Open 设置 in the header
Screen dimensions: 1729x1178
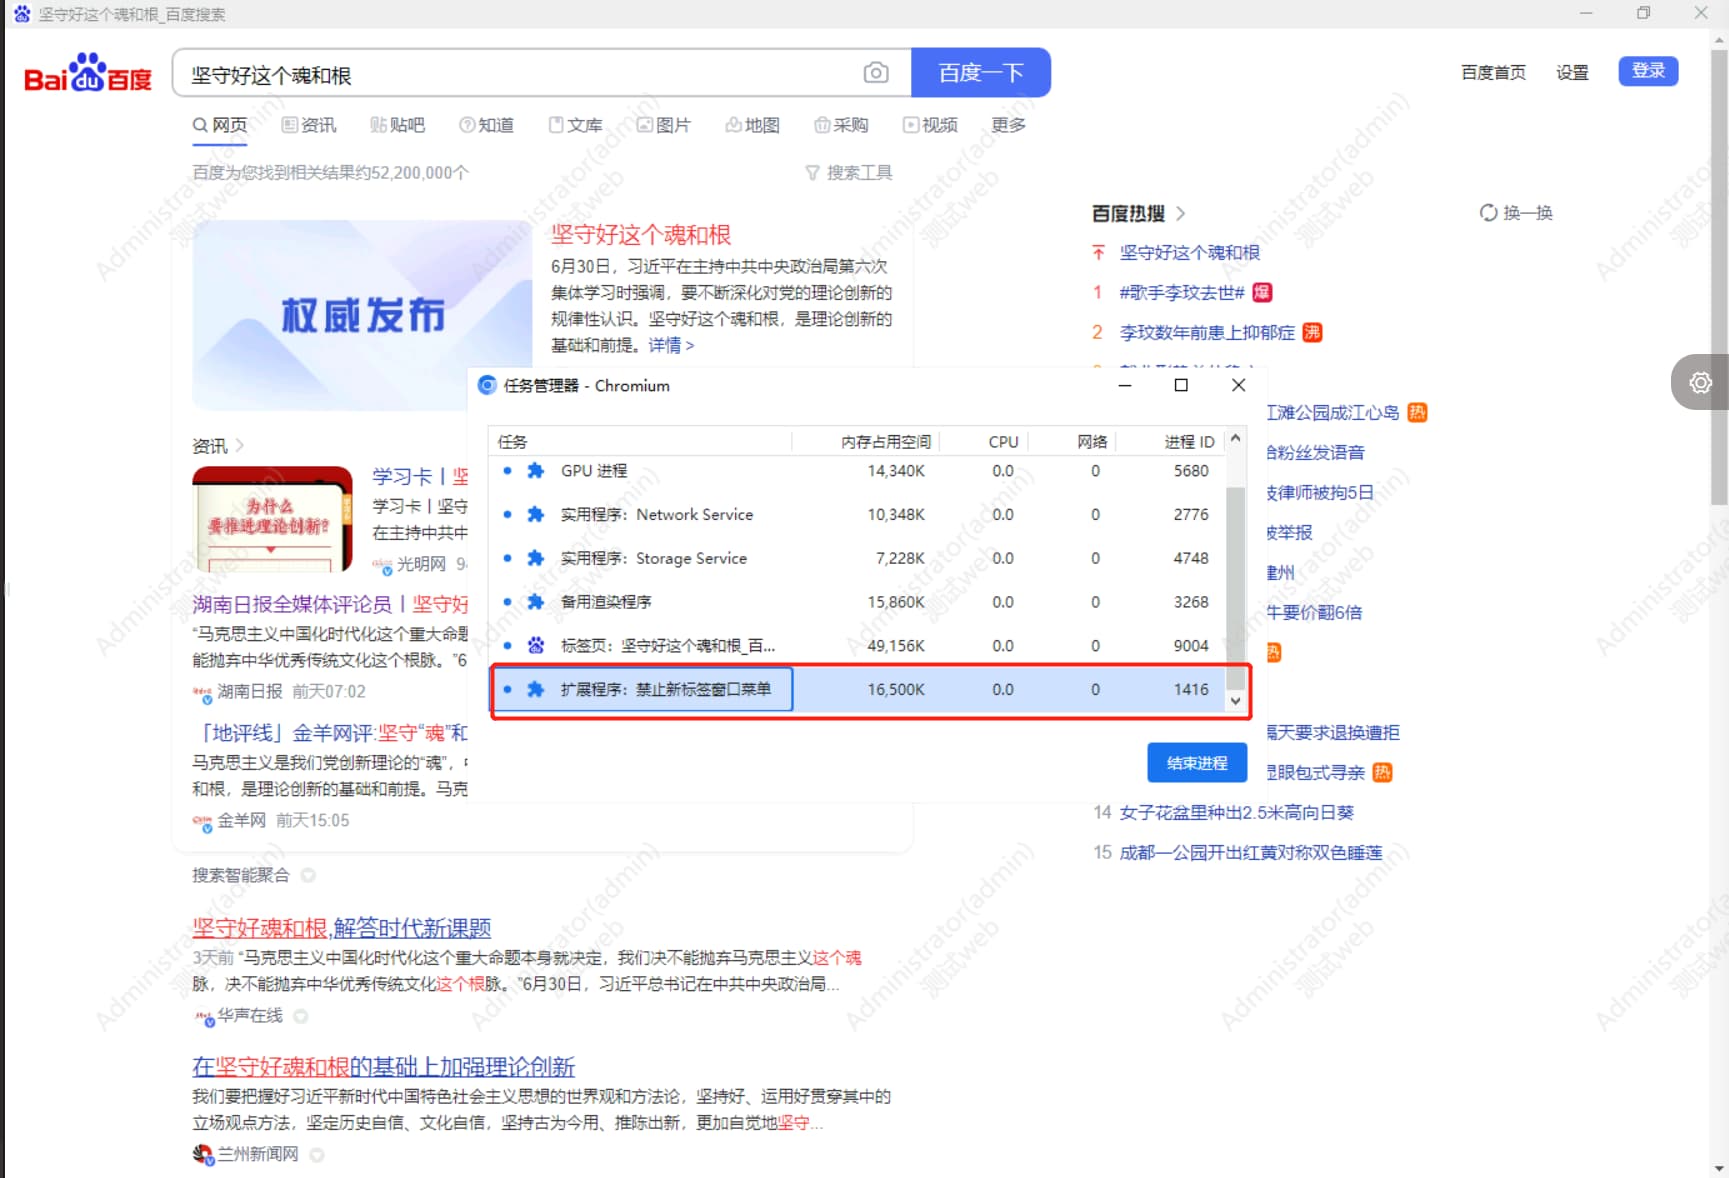(x=1572, y=72)
